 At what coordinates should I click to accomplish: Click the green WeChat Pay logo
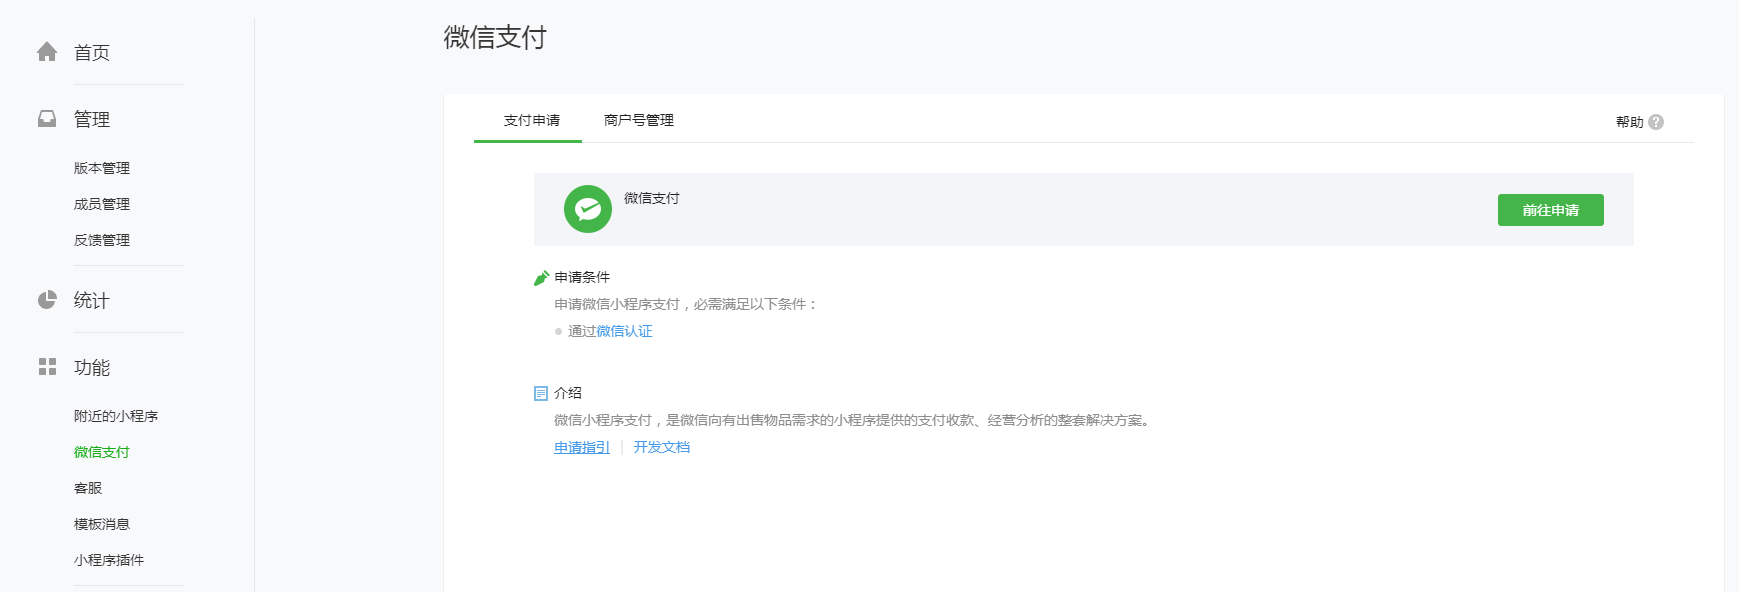click(x=588, y=209)
